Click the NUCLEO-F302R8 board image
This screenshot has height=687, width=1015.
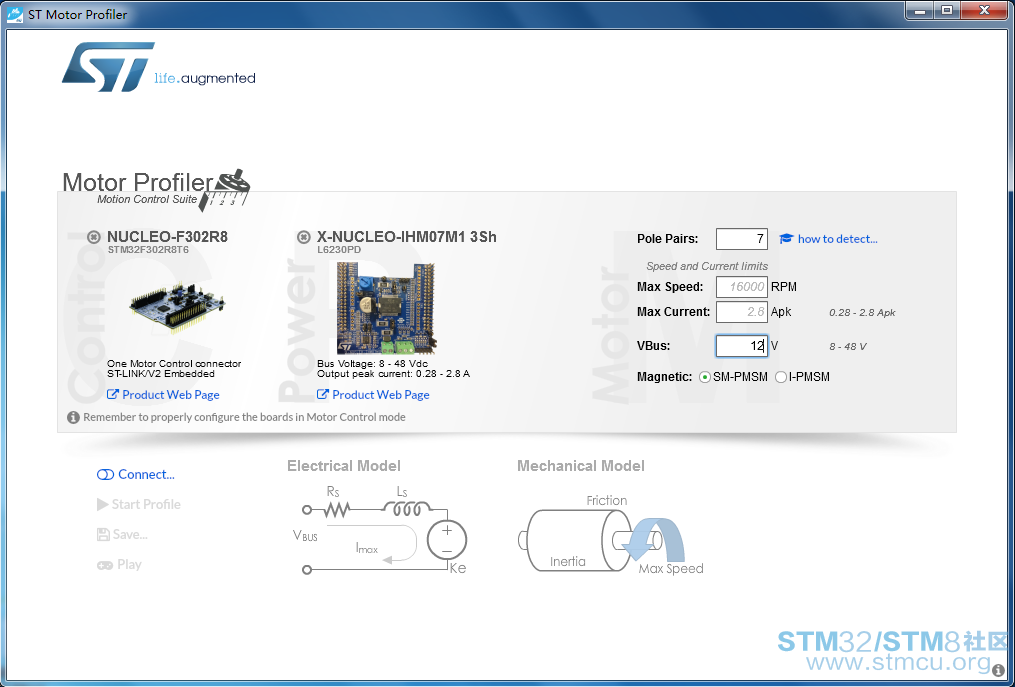[x=177, y=308]
